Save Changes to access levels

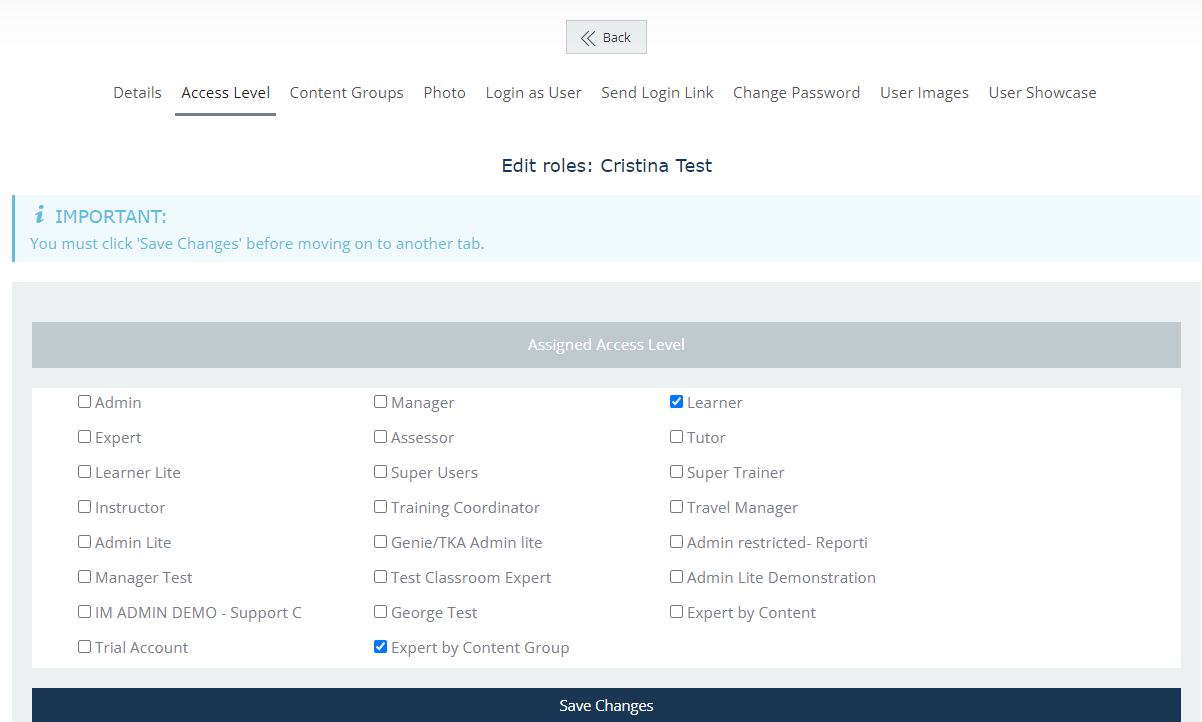click(x=606, y=705)
